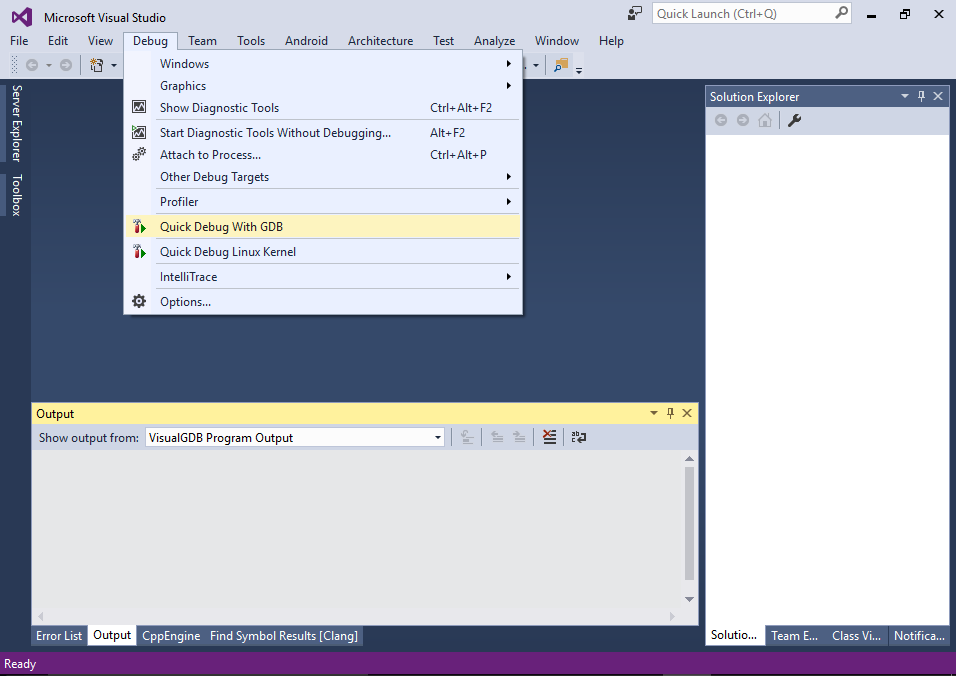956x676 pixels.
Task: Click the Navigate Forward toolbar arrow
Action: coord(66,65)
